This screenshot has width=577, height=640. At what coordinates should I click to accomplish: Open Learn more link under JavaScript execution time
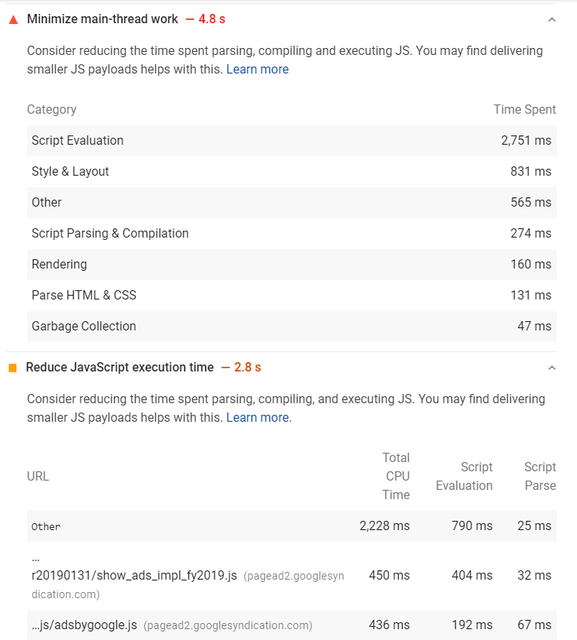(259, 418)
